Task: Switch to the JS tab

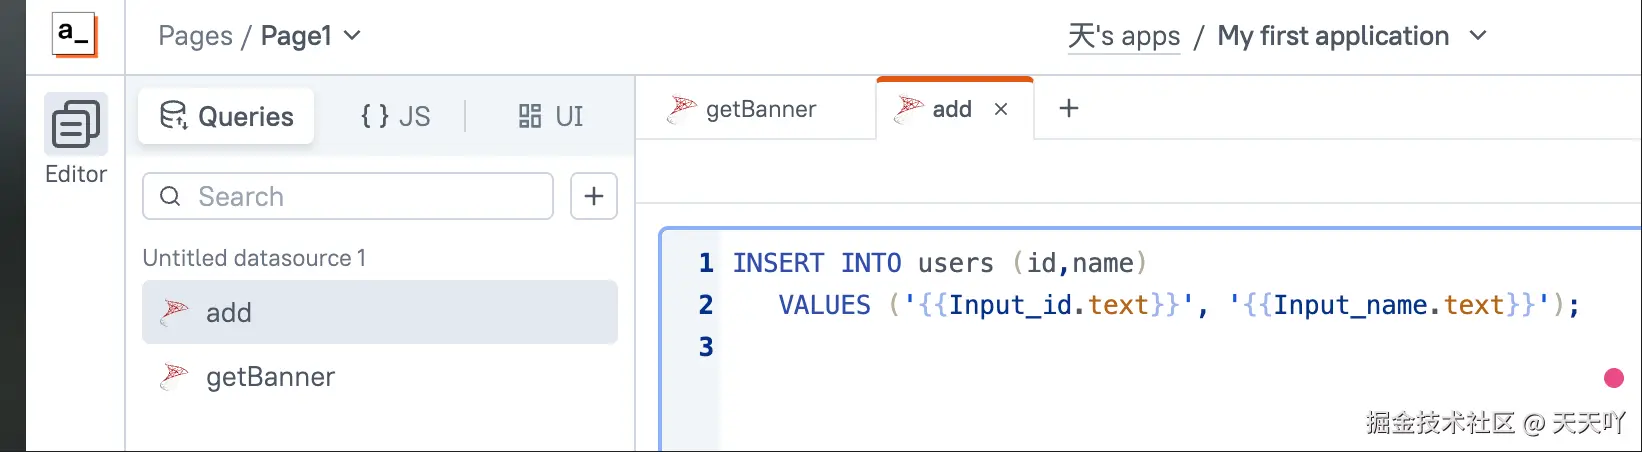Action: pos(396,116)
